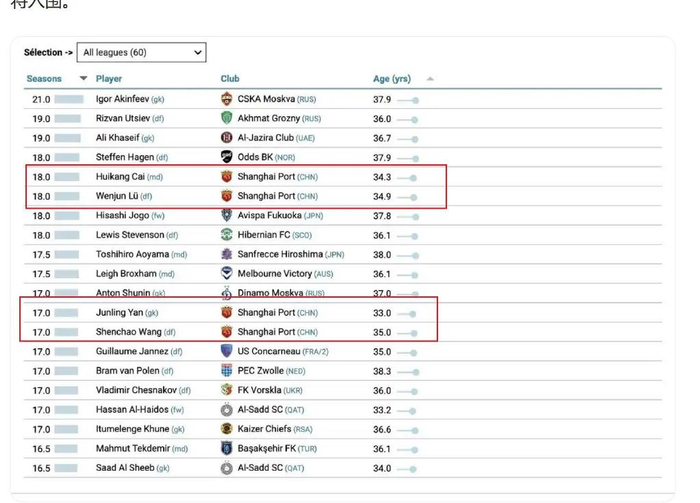
Task: Click the PEC Zwolle club crest
Action: (x=227, y=371)
